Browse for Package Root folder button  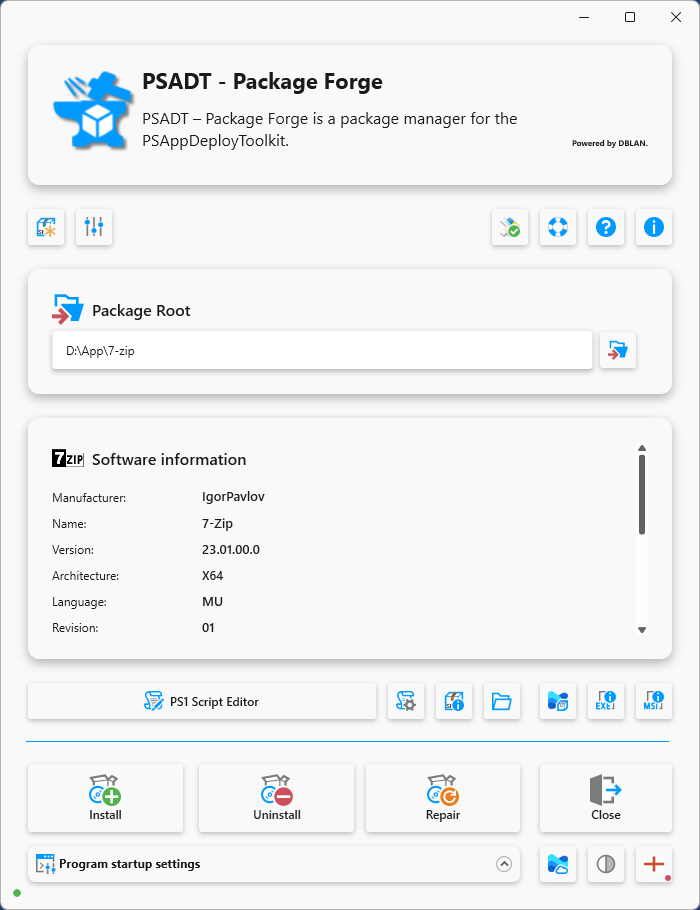[x=618, y=350]
